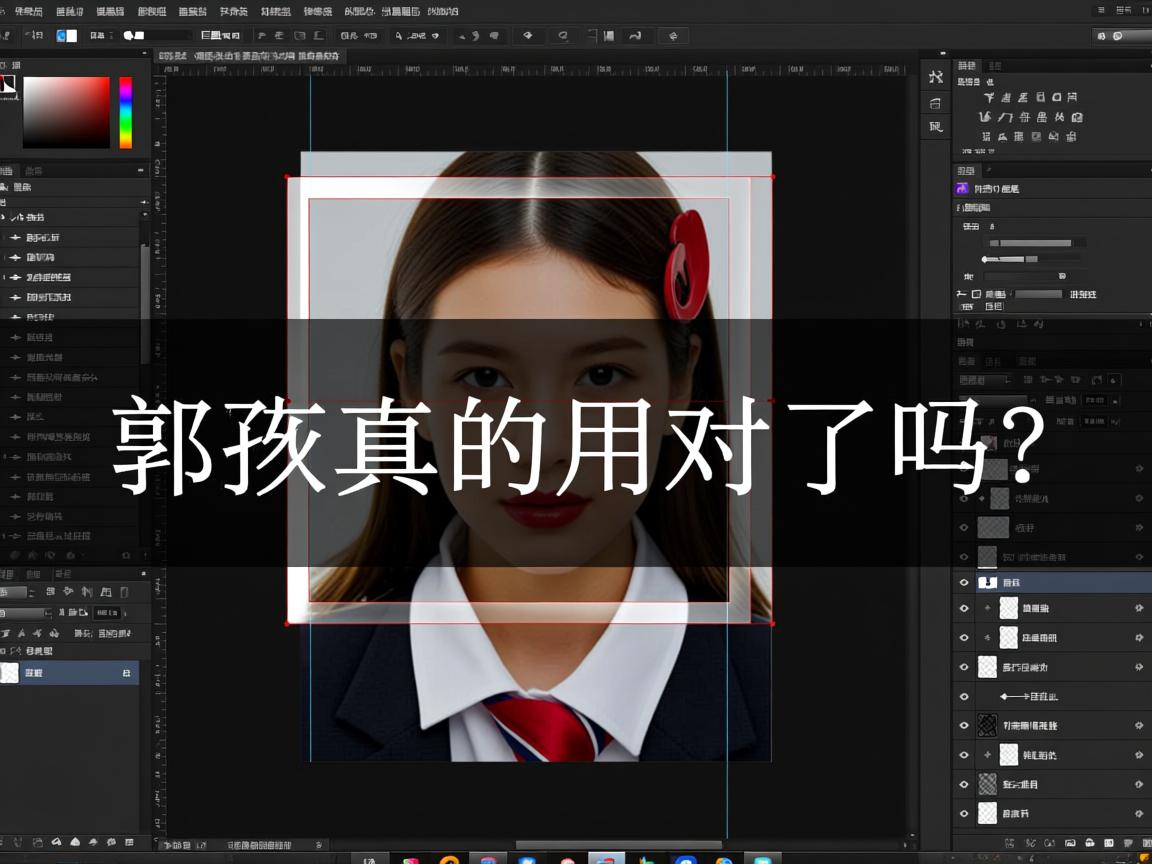Hide the highlighted blue layer via its eye icon

coord(963,581)
